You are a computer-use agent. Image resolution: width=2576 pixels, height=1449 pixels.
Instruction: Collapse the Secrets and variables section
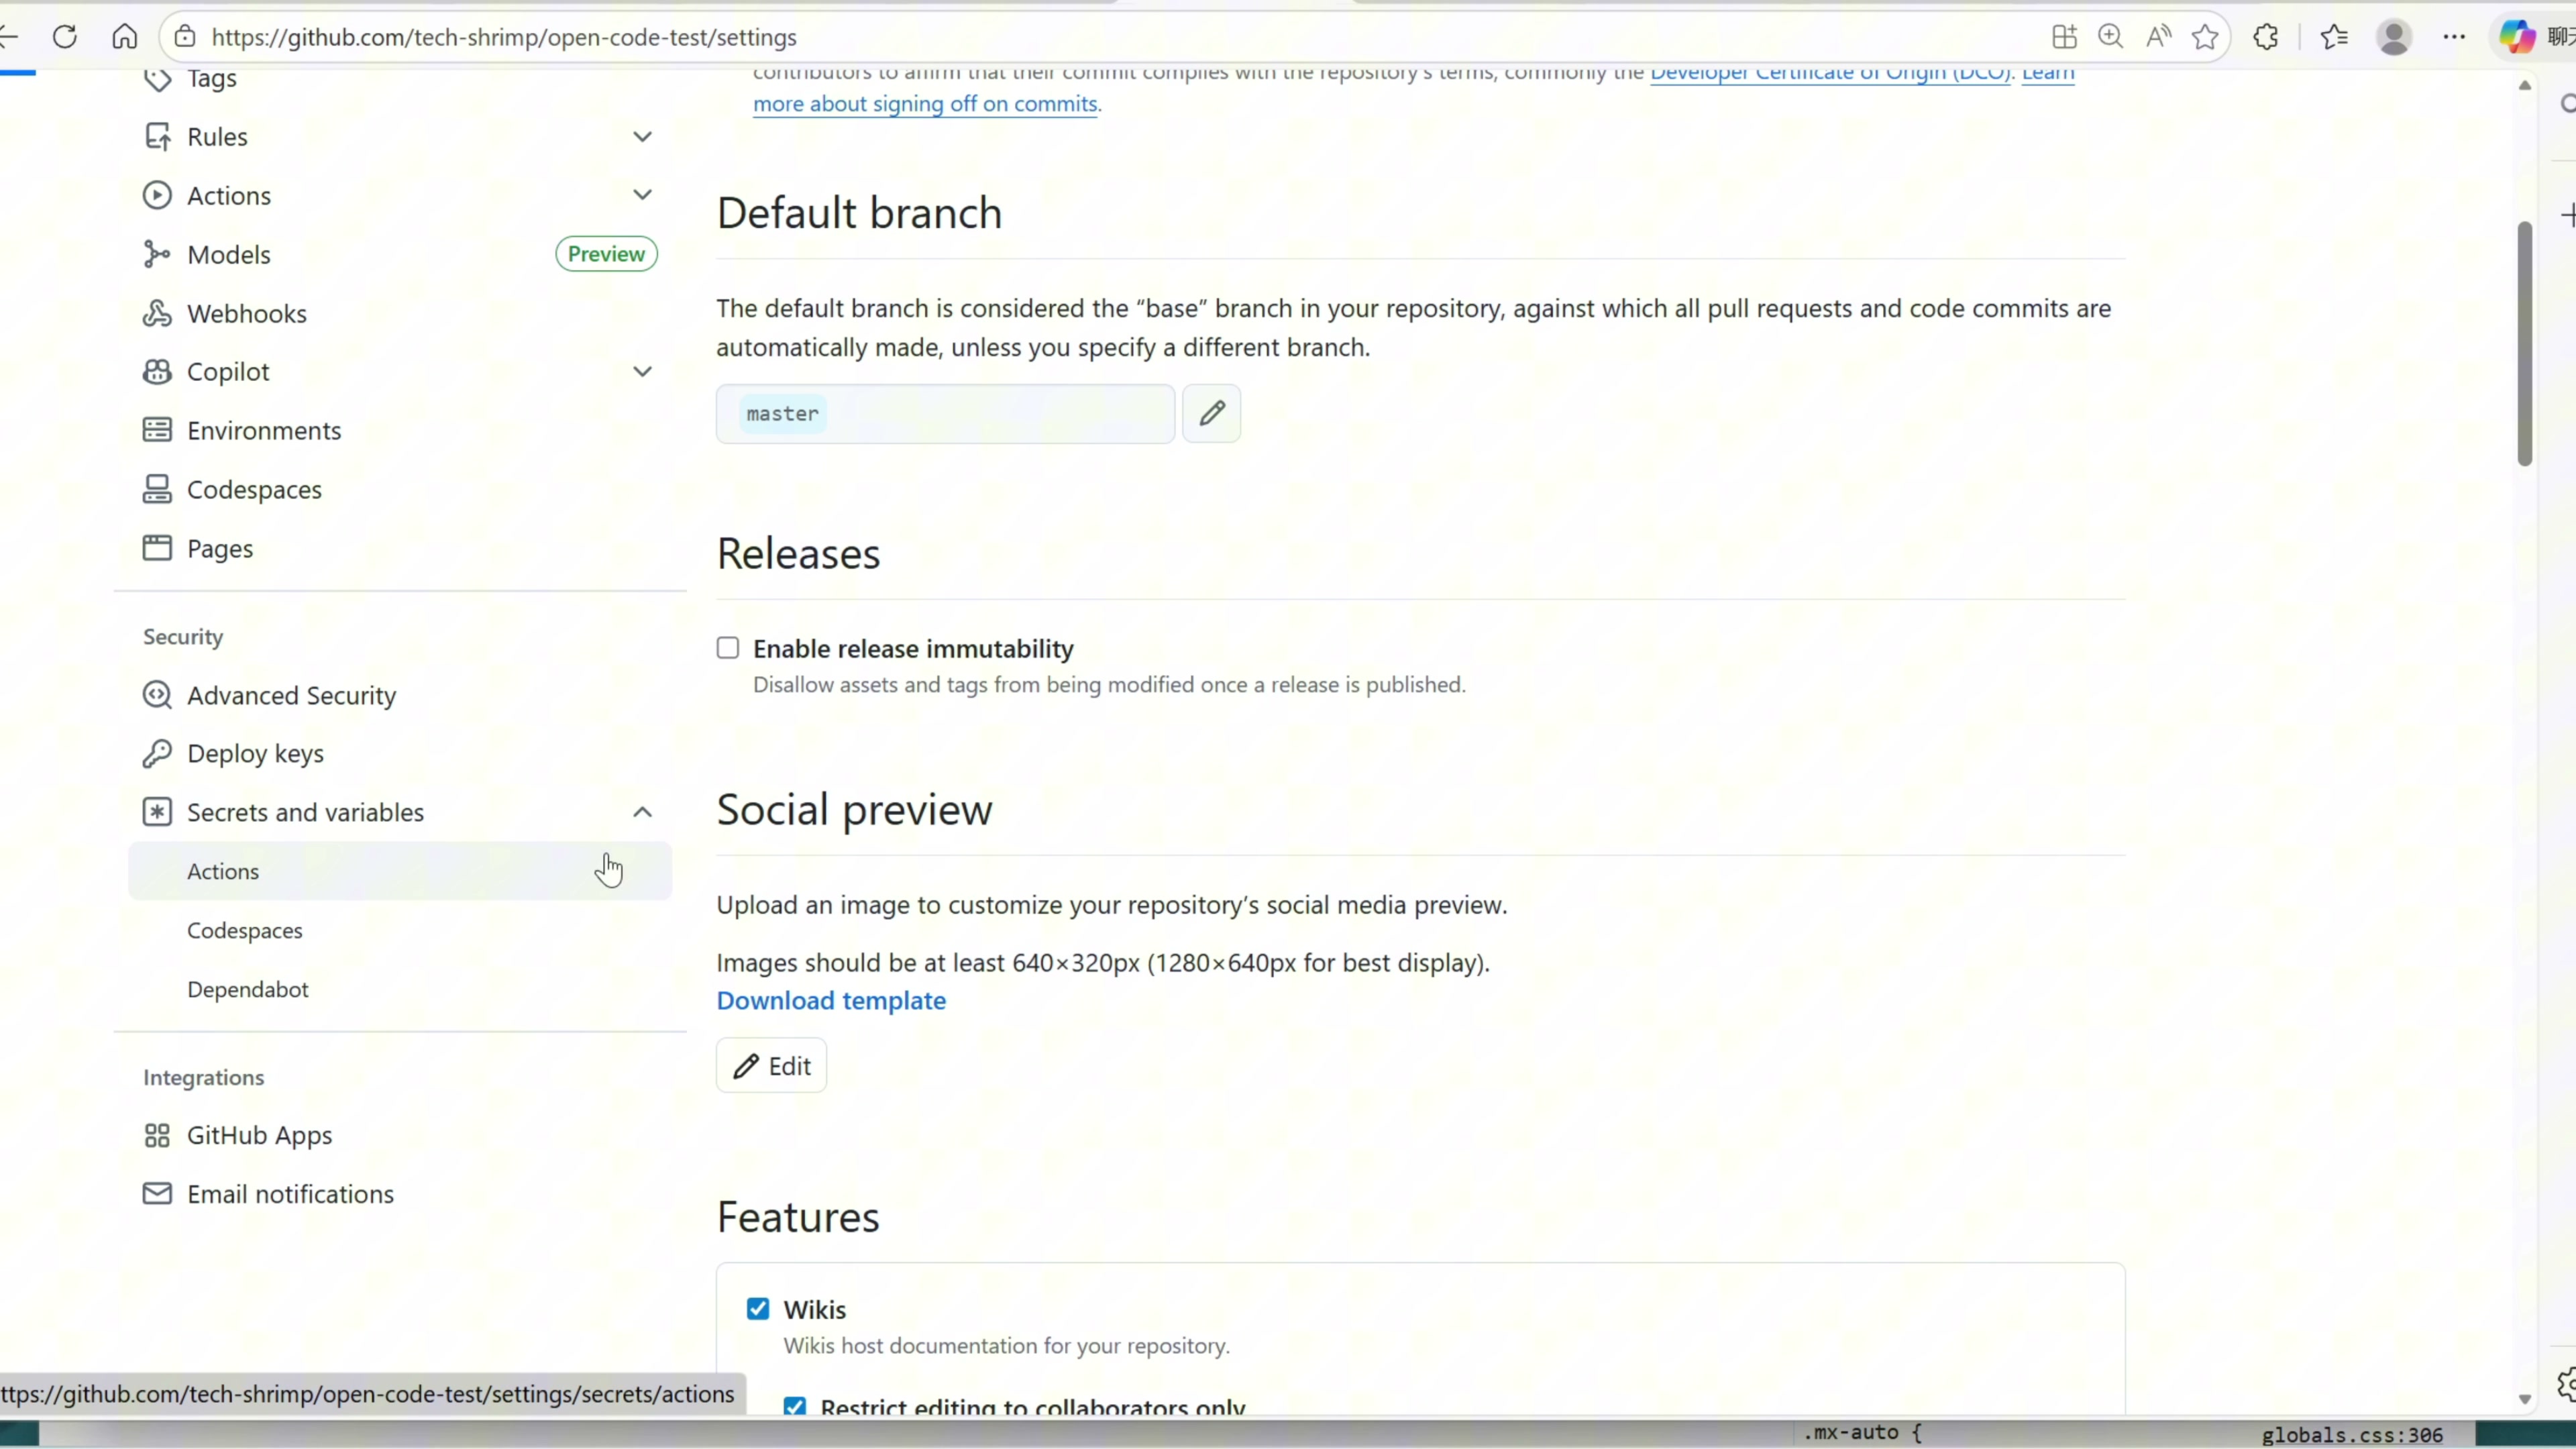[x=642, y=812]
